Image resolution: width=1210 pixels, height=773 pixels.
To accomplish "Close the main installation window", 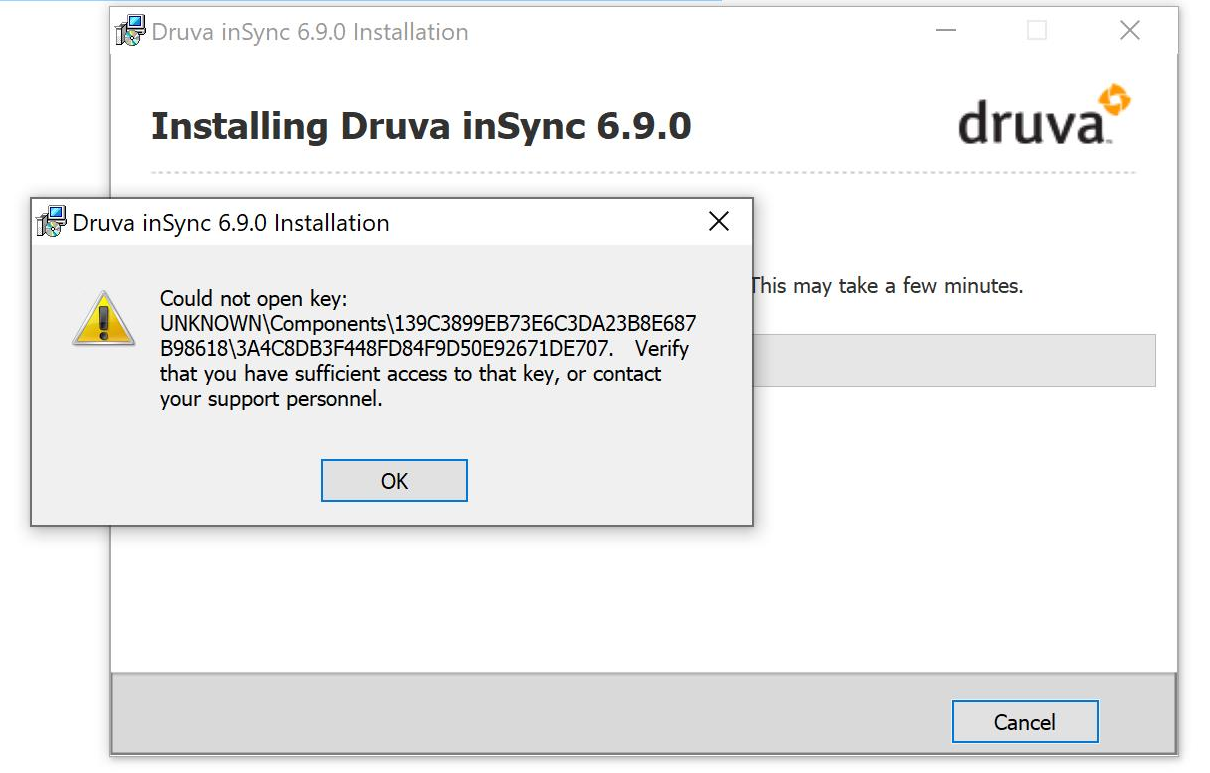I will tap(1130, 31).
